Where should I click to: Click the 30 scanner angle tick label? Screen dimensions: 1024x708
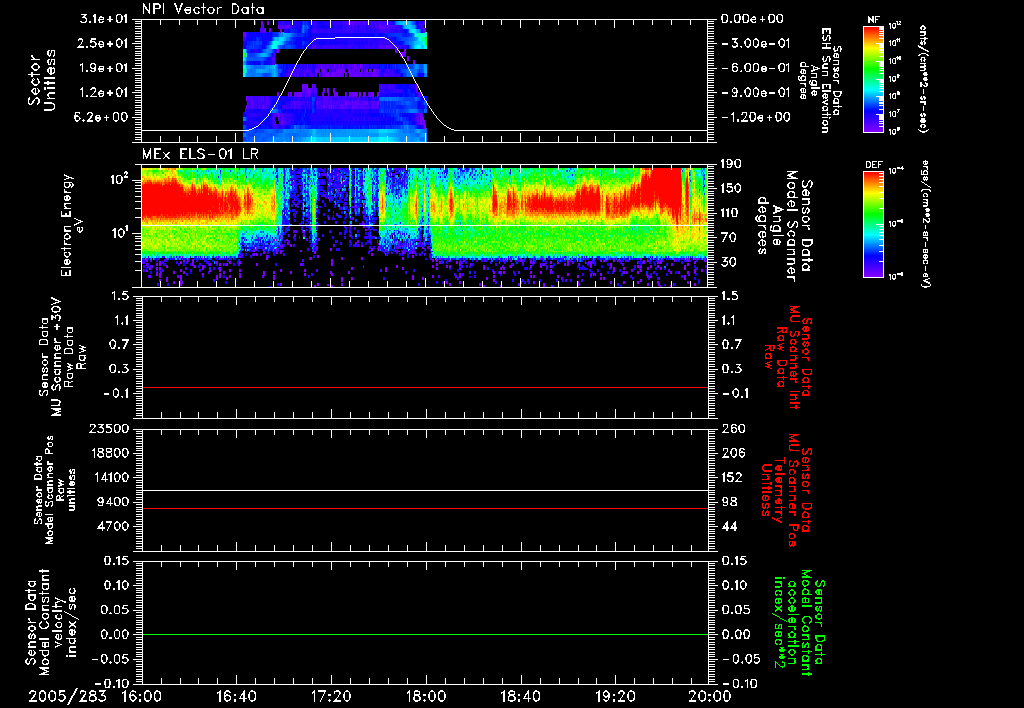[728, 262]
